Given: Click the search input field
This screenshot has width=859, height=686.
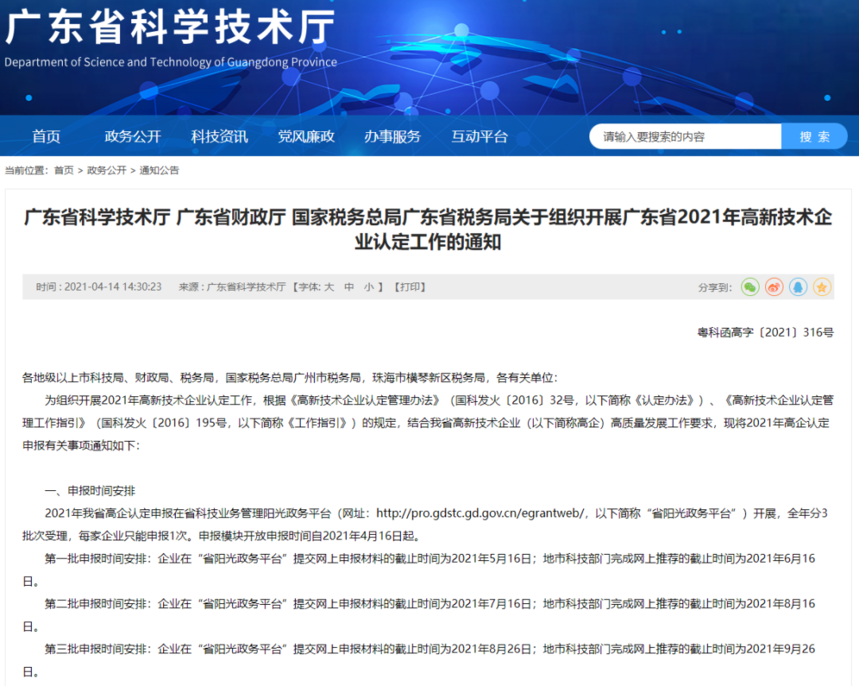Looking at the screenshot, I should point(685,136).
